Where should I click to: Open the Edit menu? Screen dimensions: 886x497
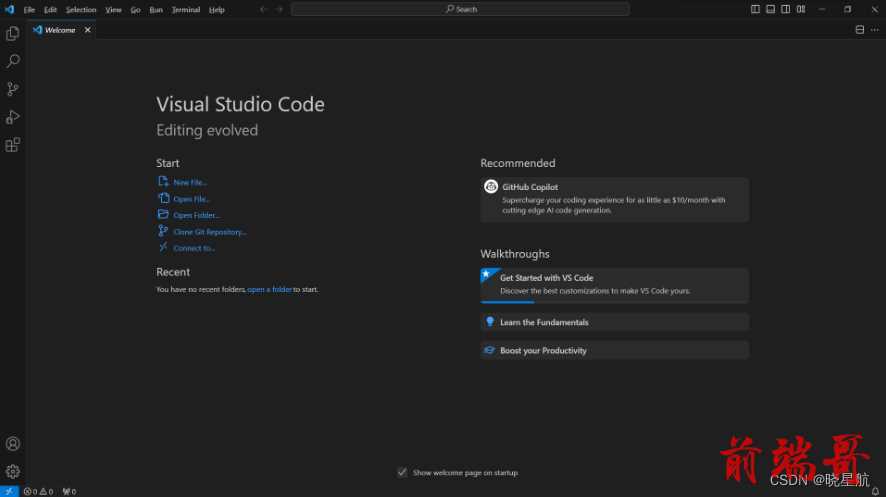click(x=50, y=10)
